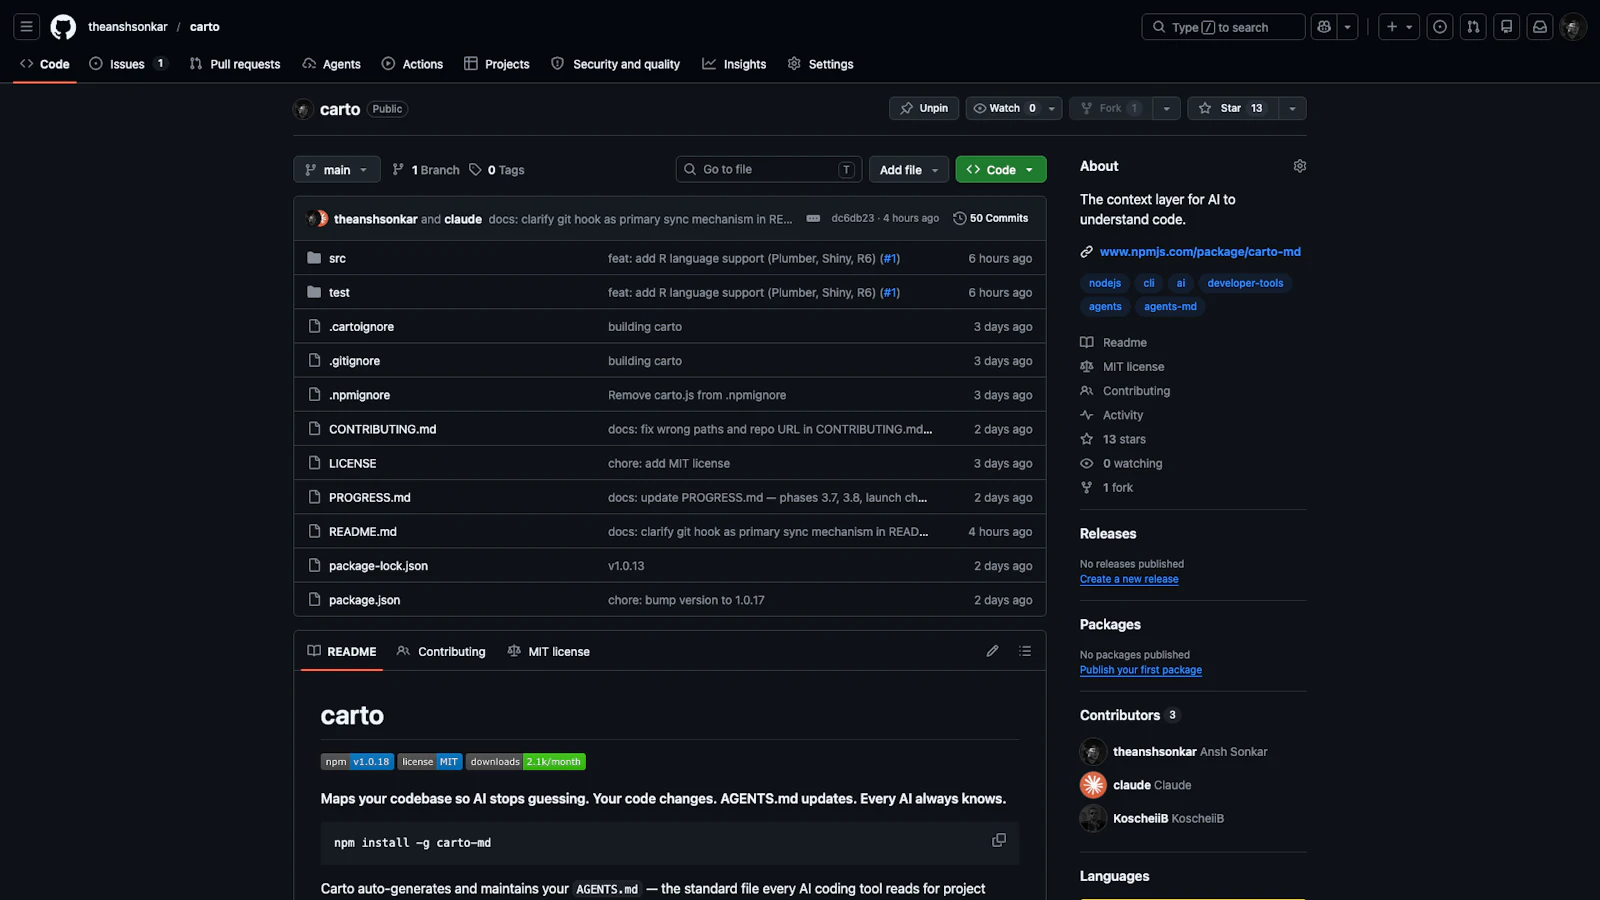Fork the carto repository
Screen dimensions: 1600x900
tap(1110, 108)
